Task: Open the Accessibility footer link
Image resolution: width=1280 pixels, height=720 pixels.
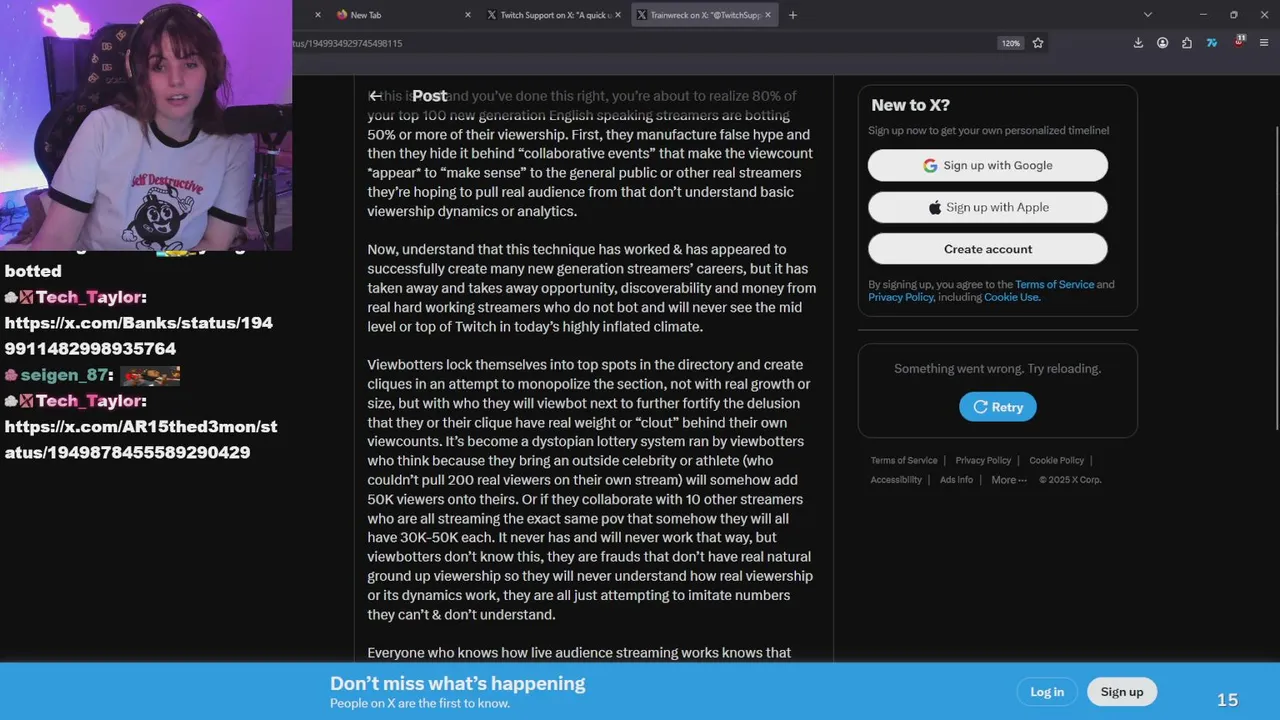Action: 896,480
